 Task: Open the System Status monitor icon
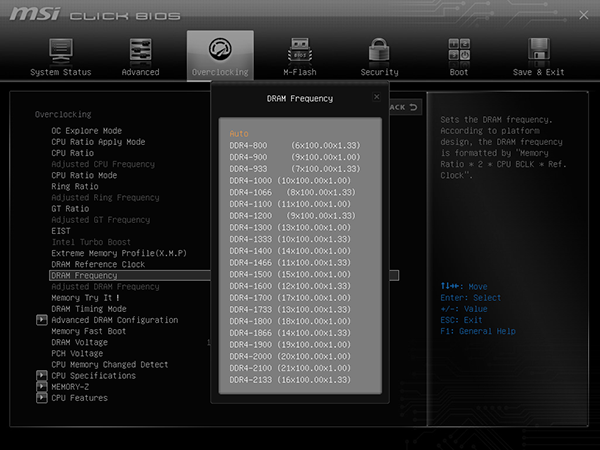(x=61, y=50)
